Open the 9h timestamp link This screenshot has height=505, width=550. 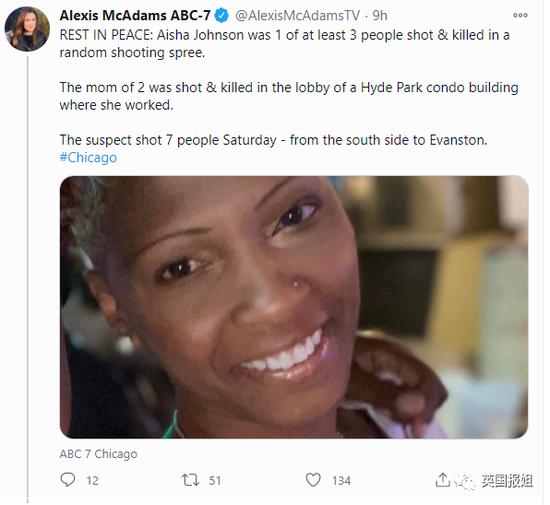click(380, 15)
